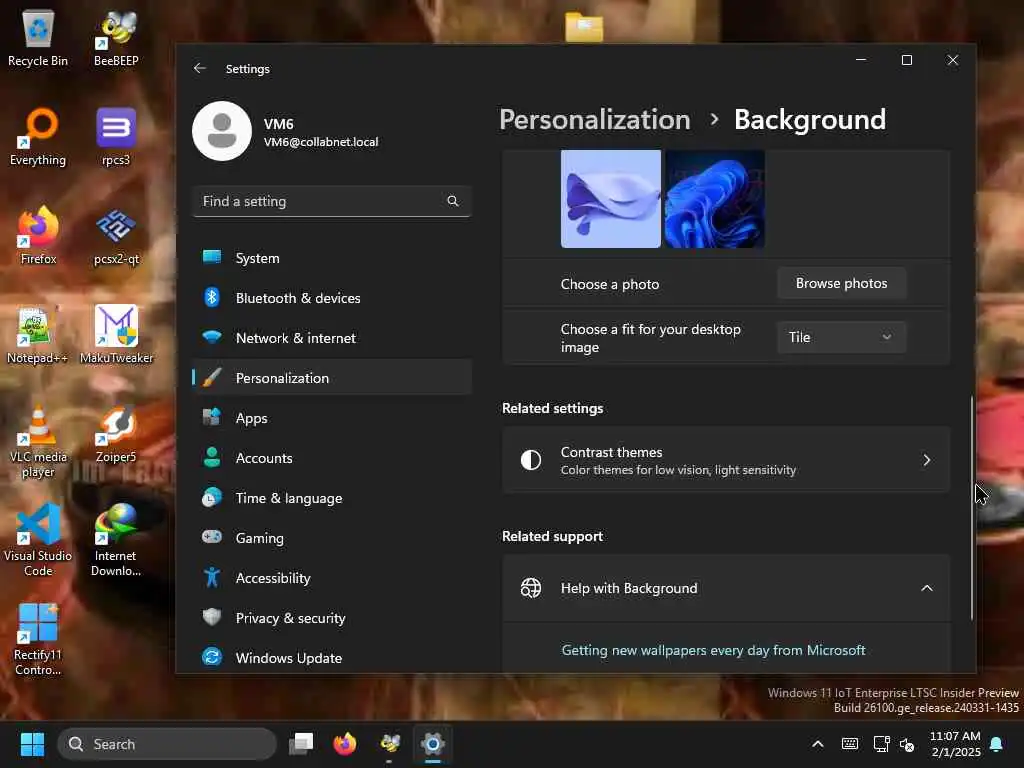The width and height of the screenshot is (1024, 768).
Task: Open Bluetooth & devices settings
Action: [x=332, y=298]
